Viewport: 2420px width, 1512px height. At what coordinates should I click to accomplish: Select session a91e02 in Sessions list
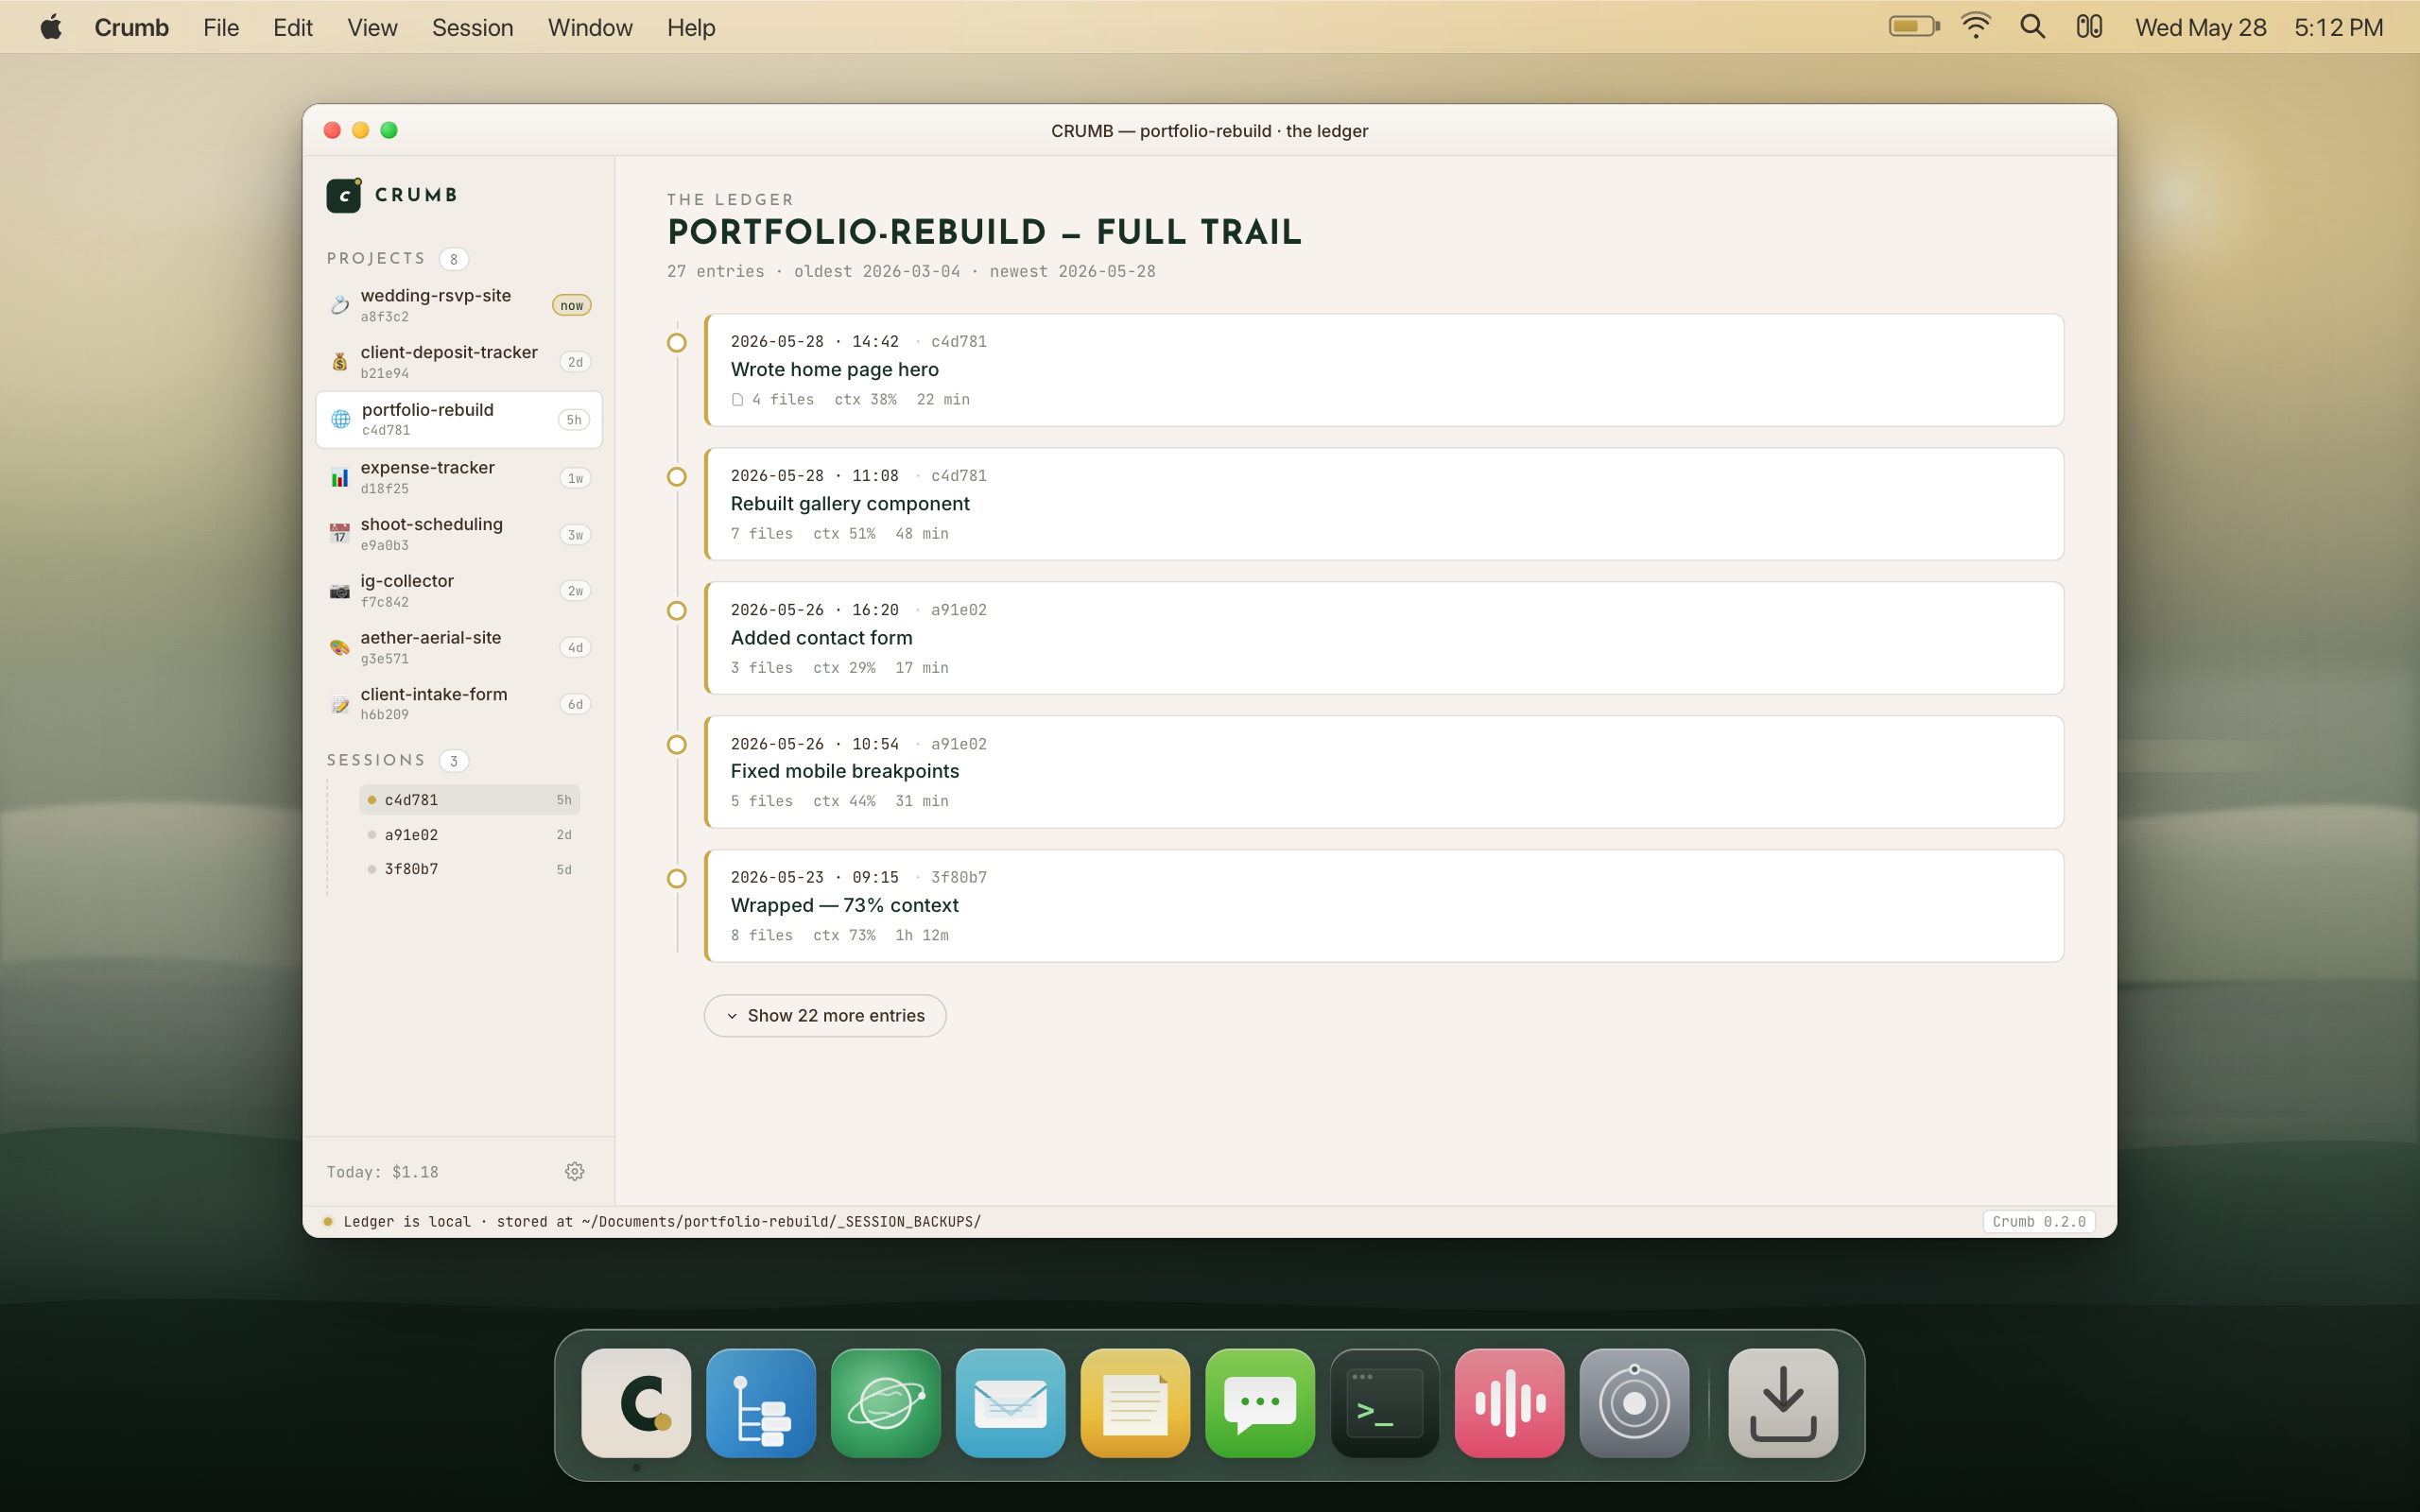(469, 835)
